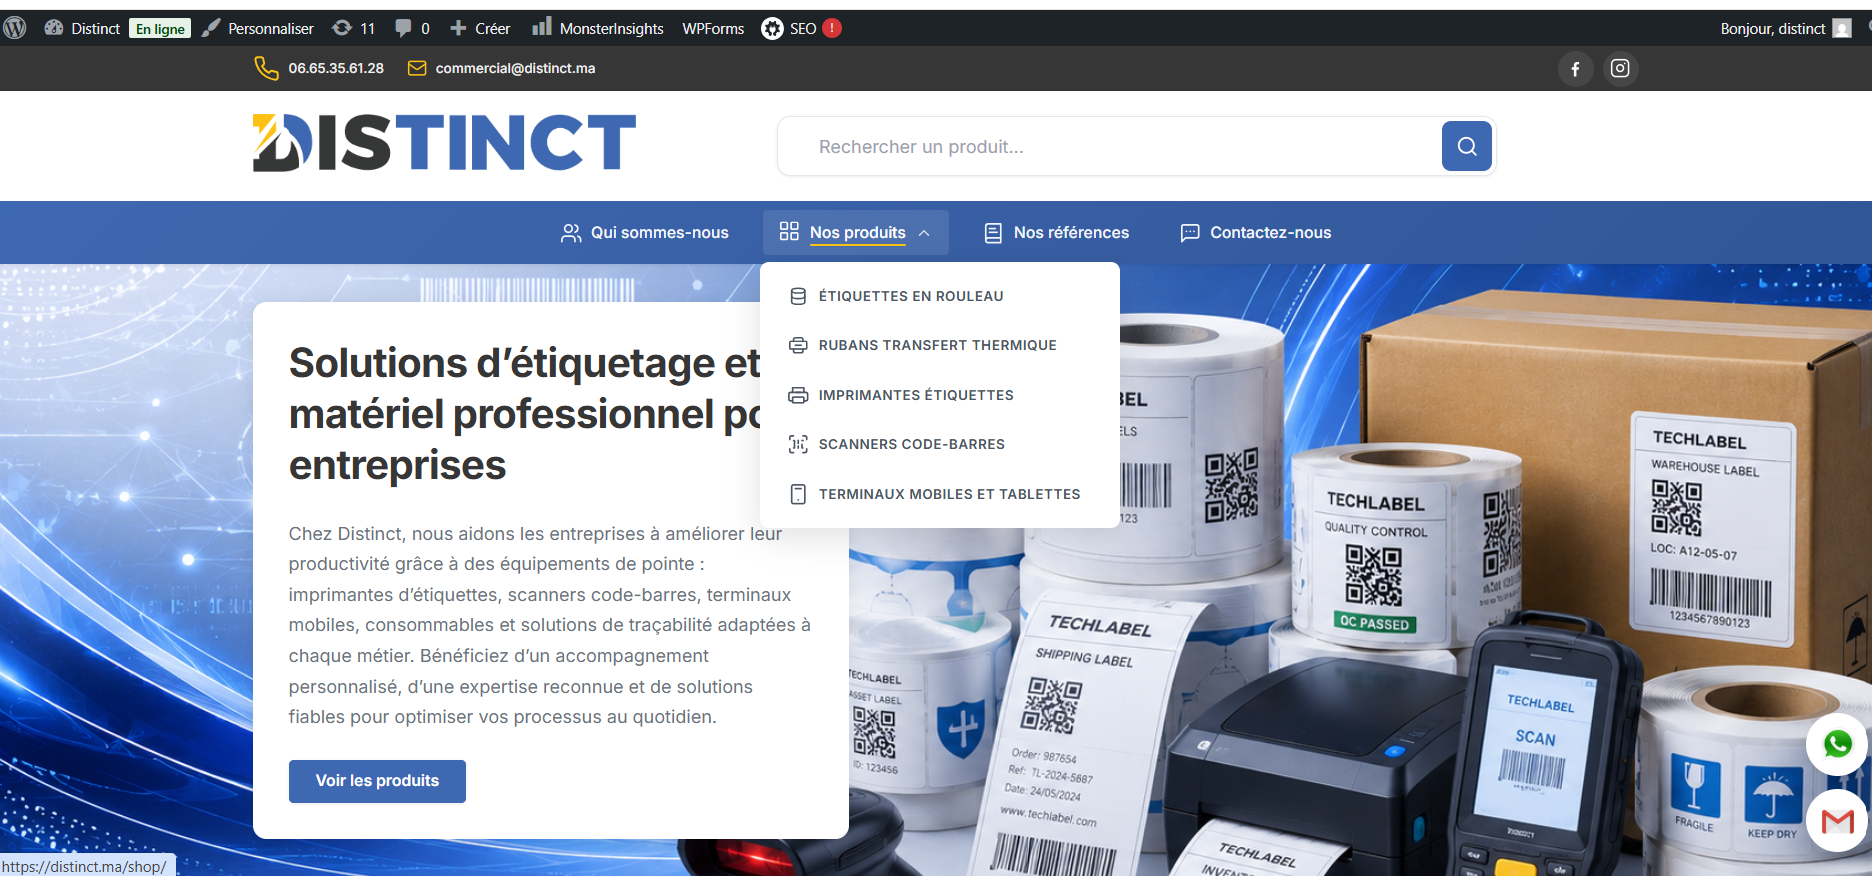The width and height of the screenshot is (1872, 876).
Task: Open MonsterInsights from admin bar
Action: tap(598, 28)
